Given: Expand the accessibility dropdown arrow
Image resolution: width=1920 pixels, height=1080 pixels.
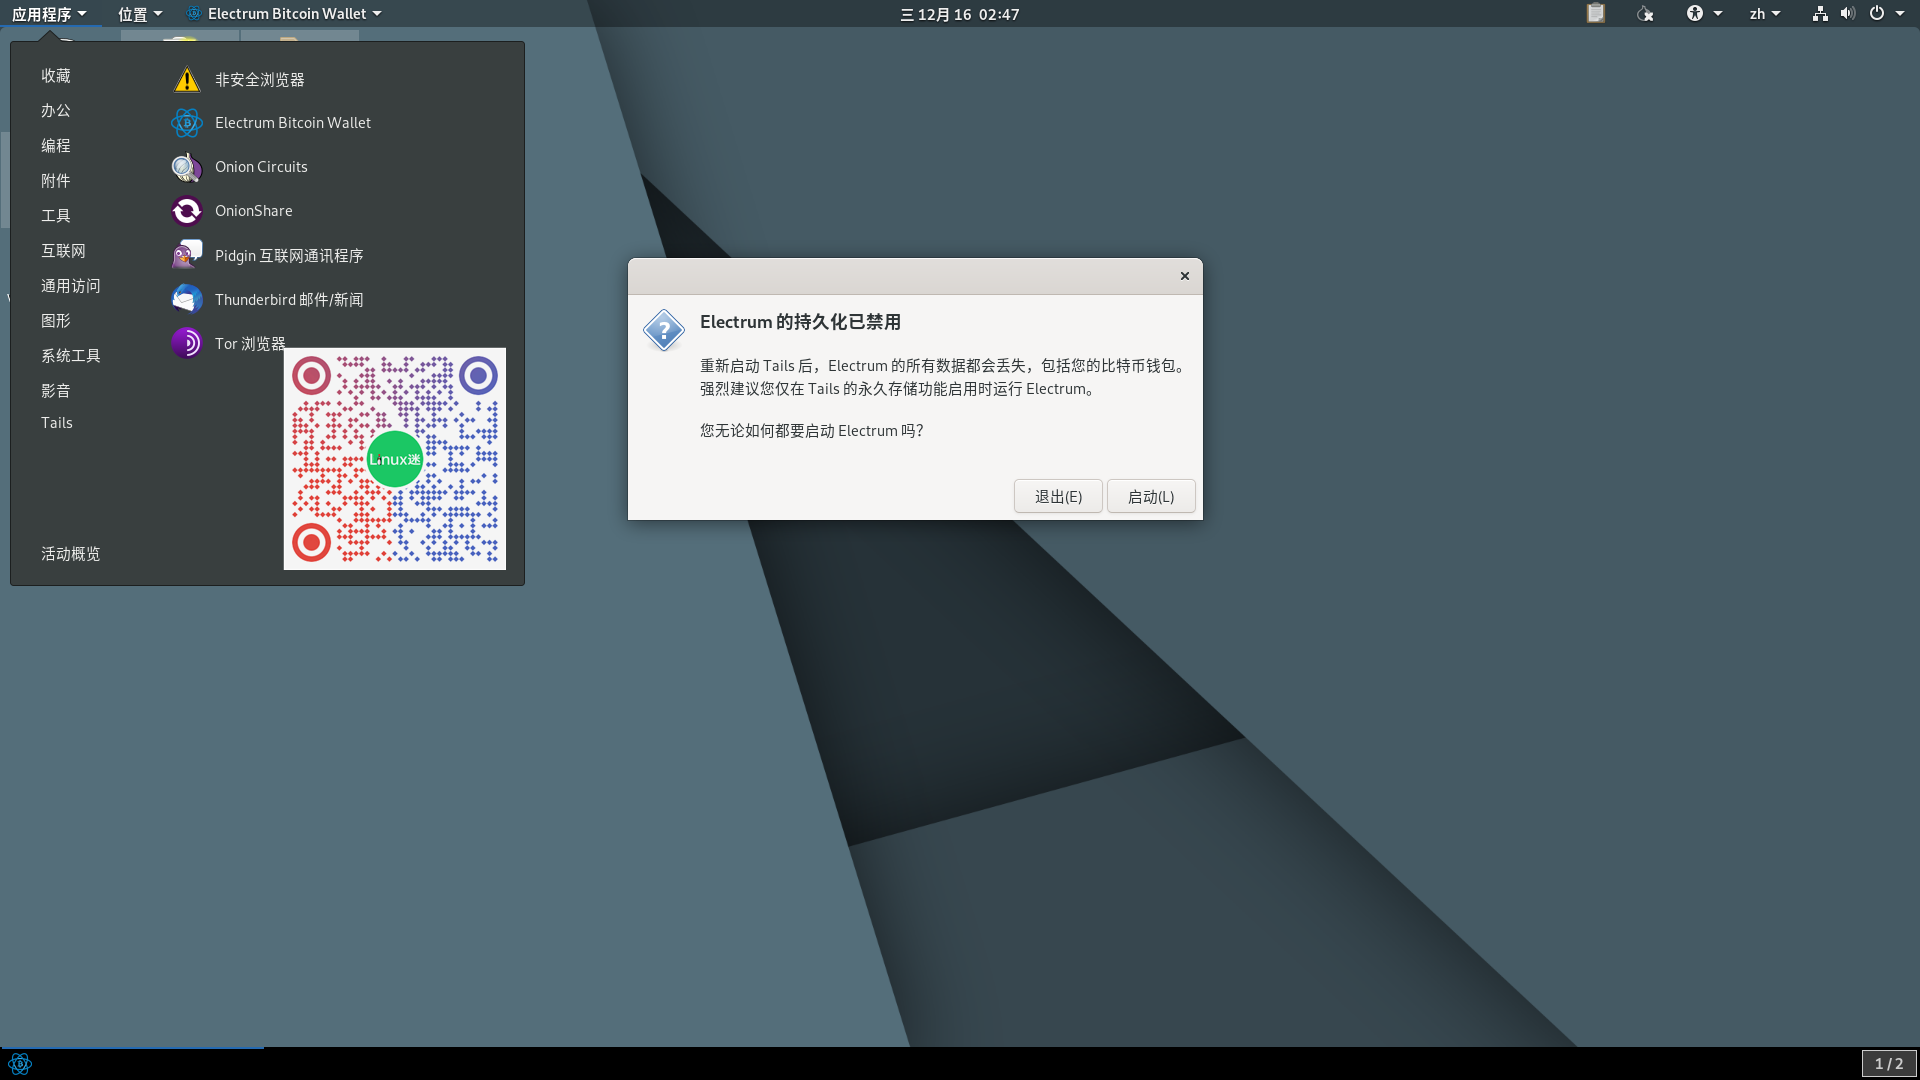Looking at the screenshot, I should (1718, 14).
